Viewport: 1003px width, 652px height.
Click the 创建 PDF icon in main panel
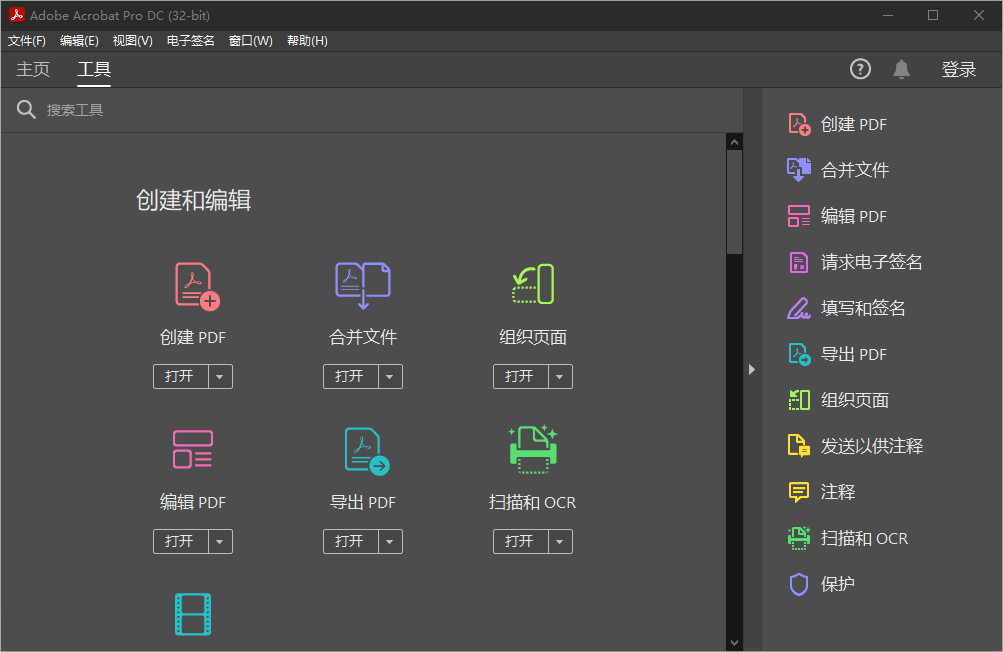[196, 285]
